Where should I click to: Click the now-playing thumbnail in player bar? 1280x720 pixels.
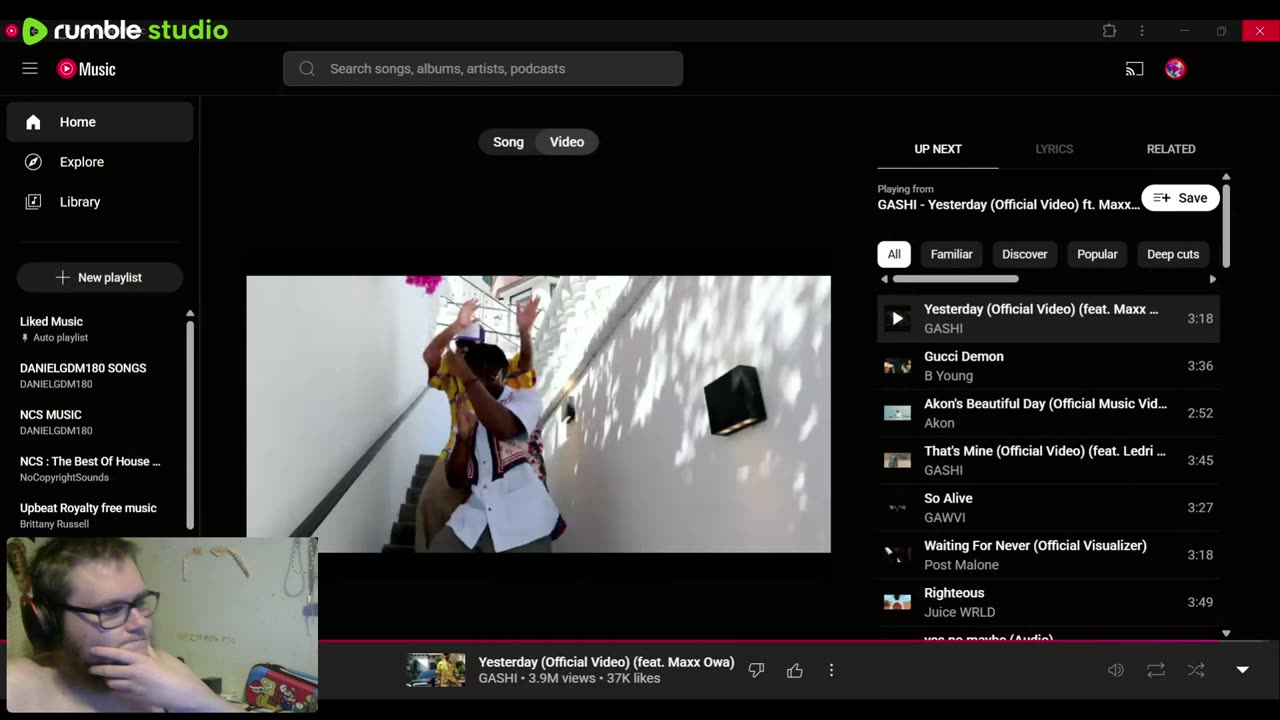tap(436, 670)
